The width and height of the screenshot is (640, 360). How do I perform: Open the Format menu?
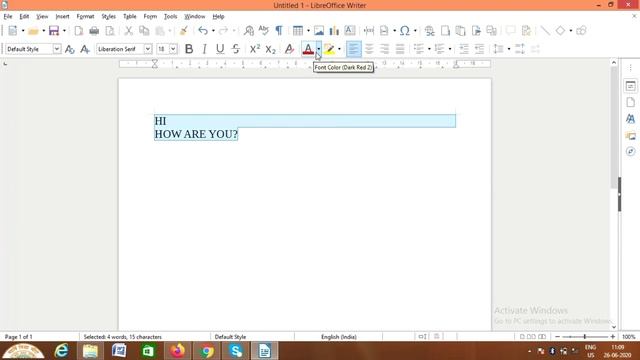[x=85, y=17]
